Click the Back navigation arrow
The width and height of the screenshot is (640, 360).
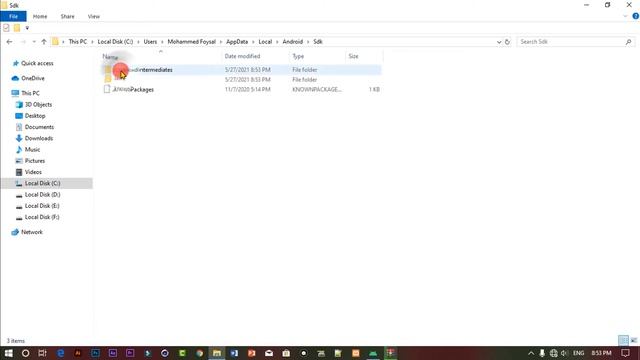(x=9, y=42)
